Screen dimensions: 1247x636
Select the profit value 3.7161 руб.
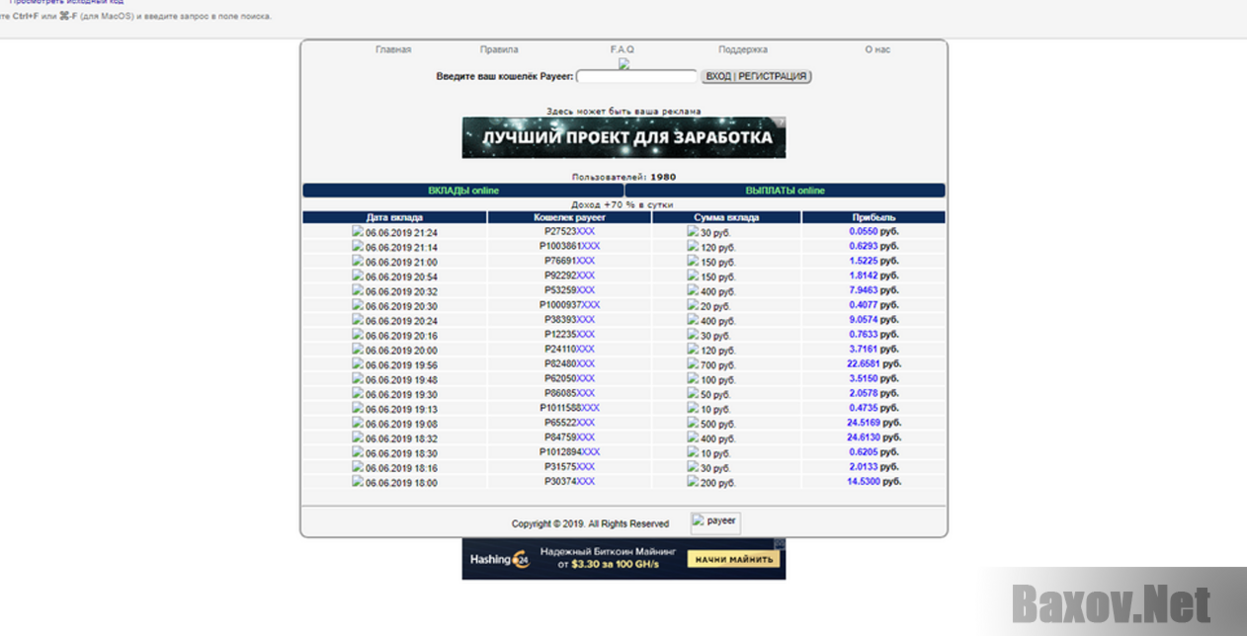pos(873,349)
